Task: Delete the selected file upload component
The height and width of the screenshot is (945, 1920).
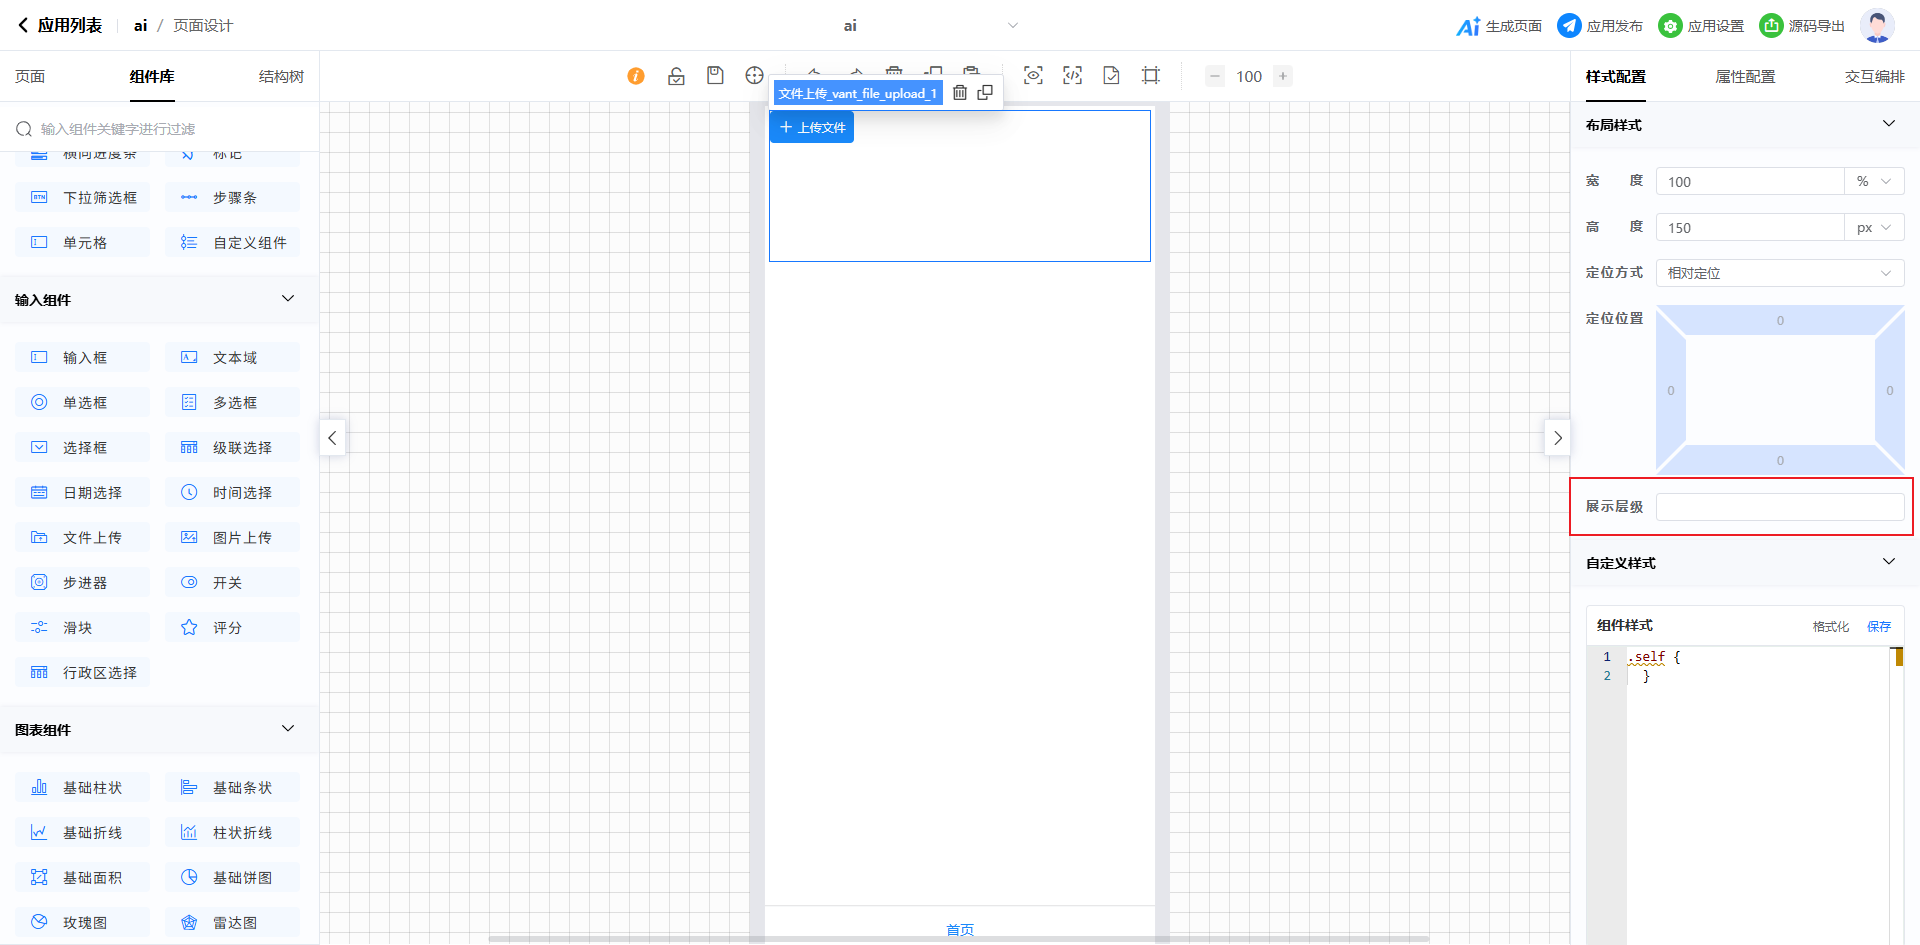Action: (x=960, y=93)
